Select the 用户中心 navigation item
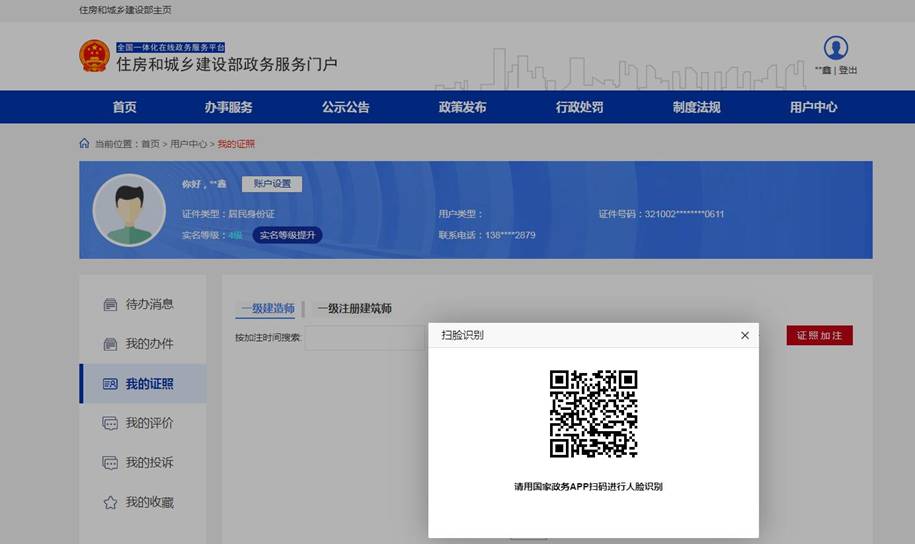The image size is (915, 544). (813, 107)
